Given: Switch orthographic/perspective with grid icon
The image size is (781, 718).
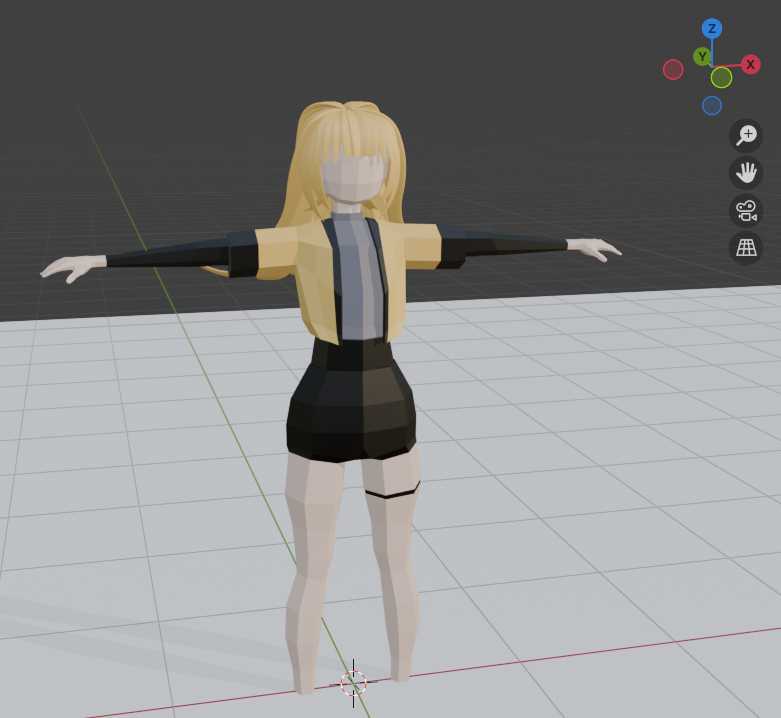Looking at the screenshot, I should [x=746, y=247].
